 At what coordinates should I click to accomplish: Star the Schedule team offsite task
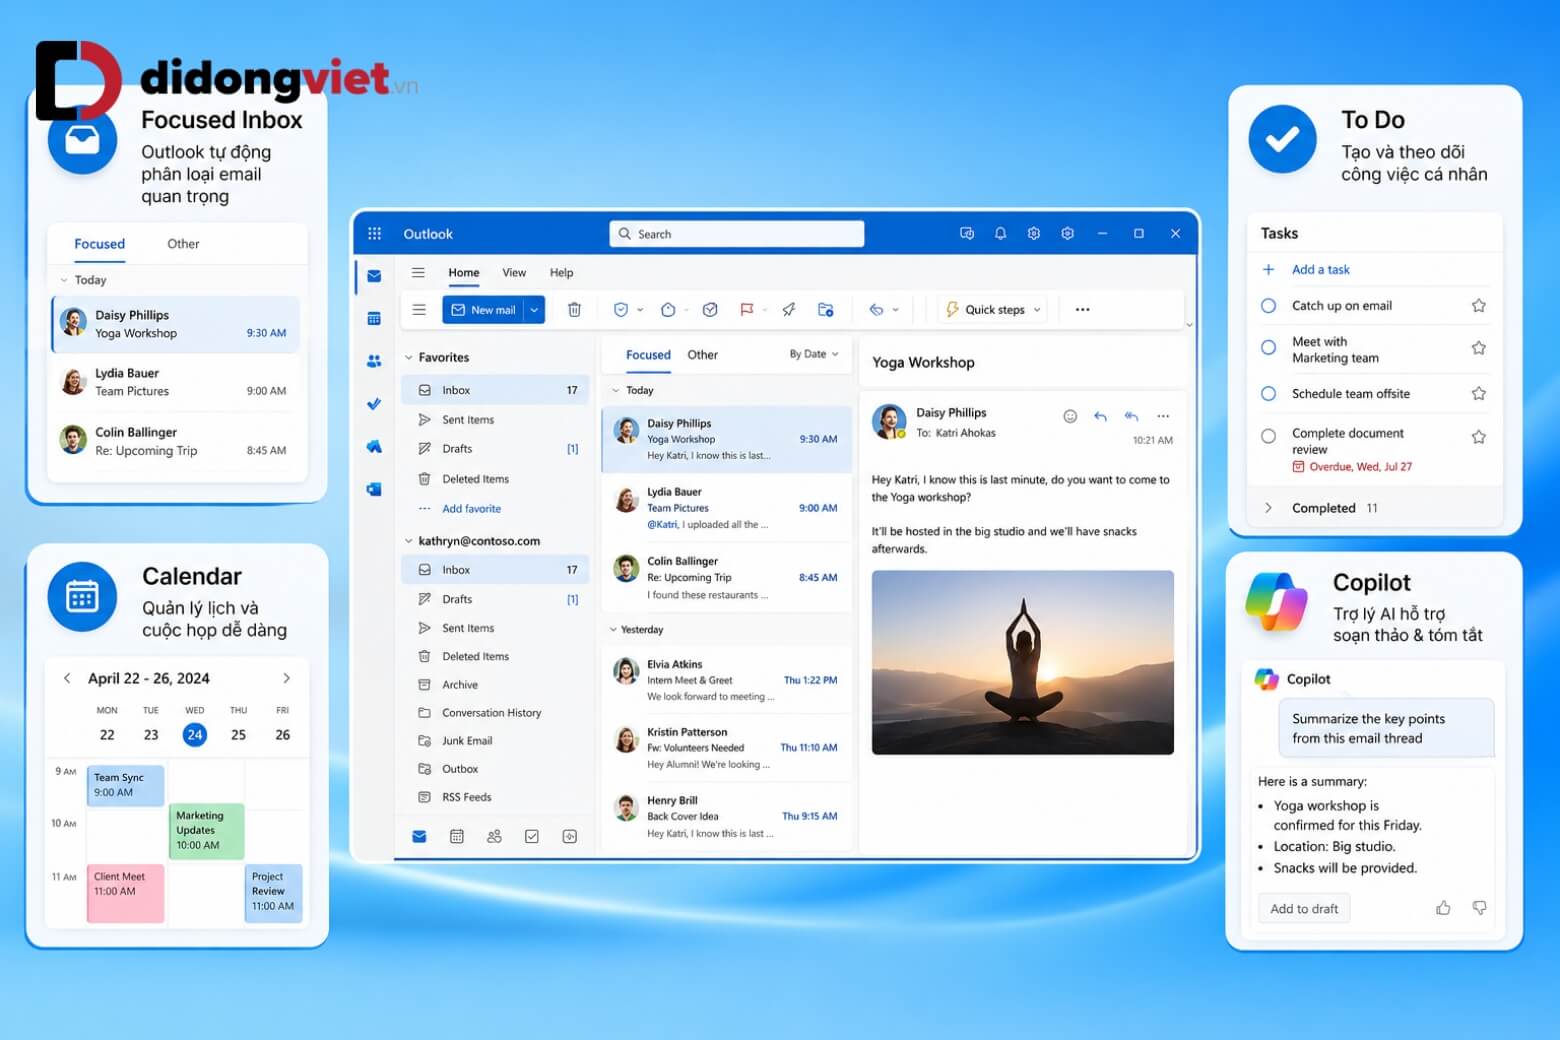point(1478,394)
